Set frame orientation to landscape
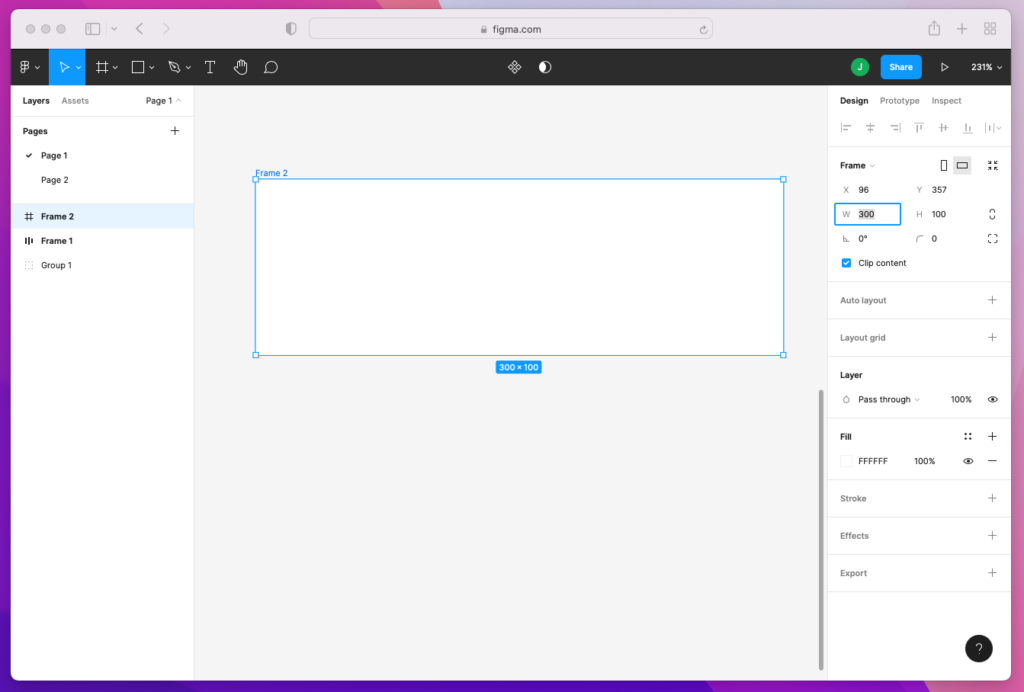The width and height of the screenshot is (1024, 692). [x=962, y=166]
